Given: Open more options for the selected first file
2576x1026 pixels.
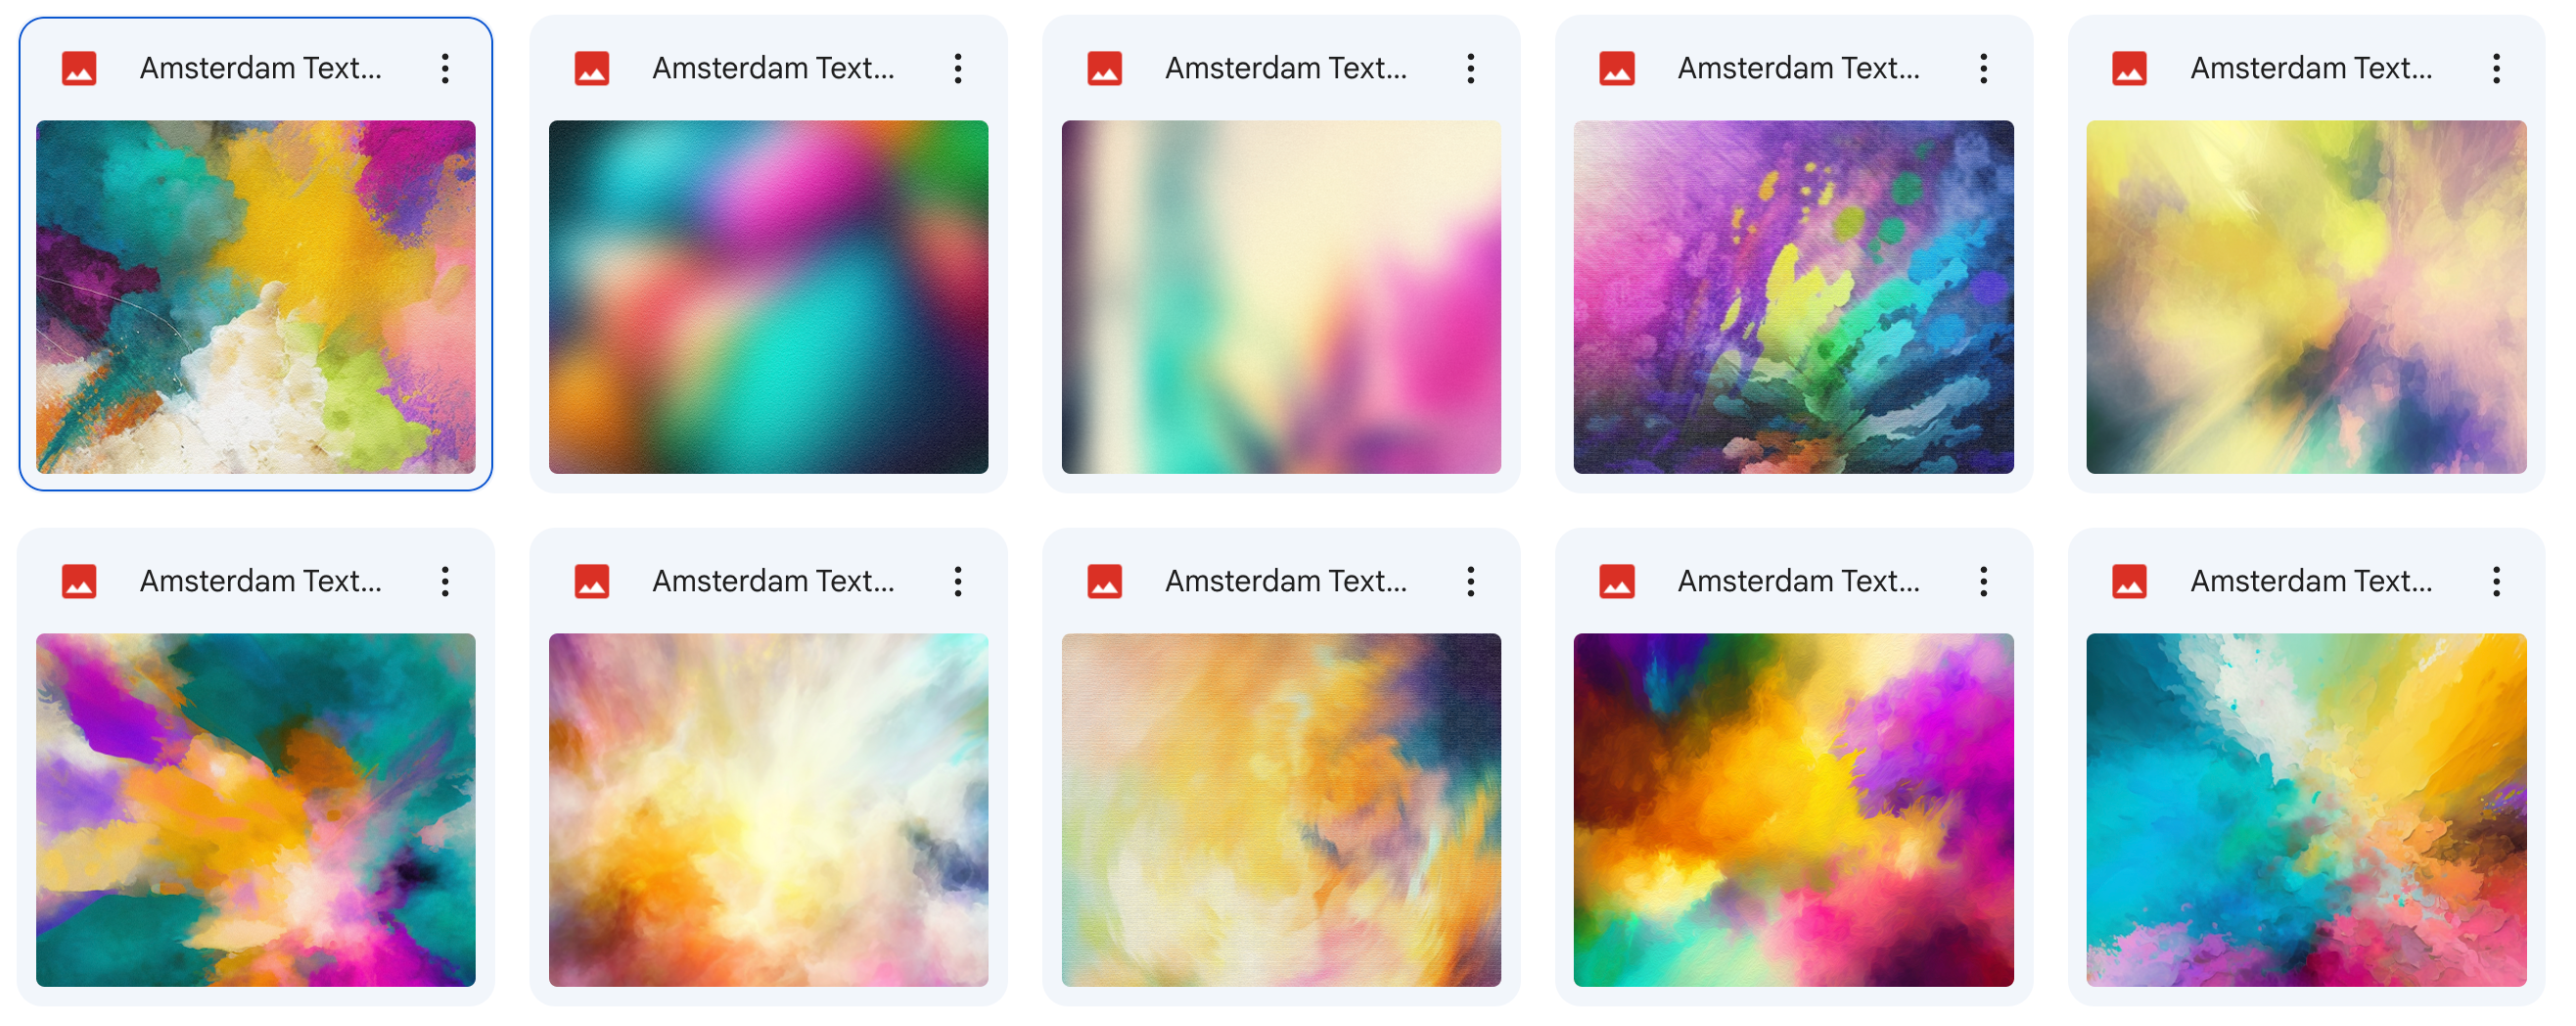Looking at the screenshot, I should click(x=445, y=68).
